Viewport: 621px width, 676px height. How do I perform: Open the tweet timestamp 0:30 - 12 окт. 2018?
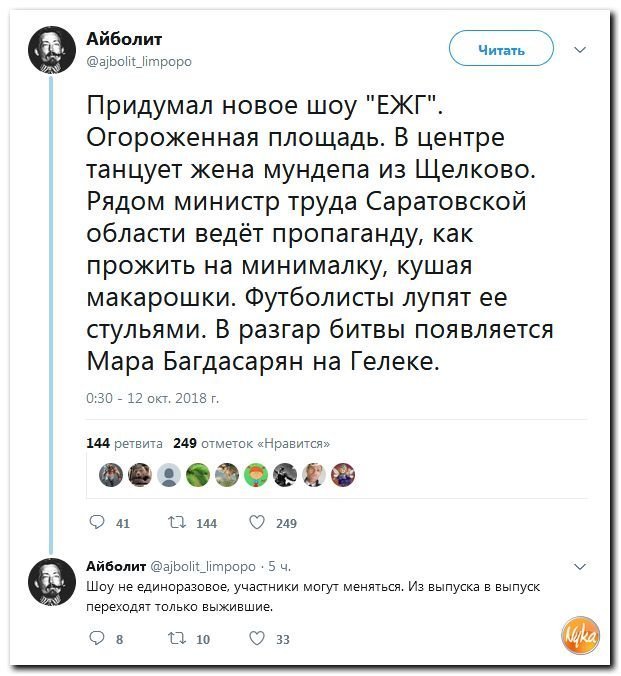(x=153, y=397)
